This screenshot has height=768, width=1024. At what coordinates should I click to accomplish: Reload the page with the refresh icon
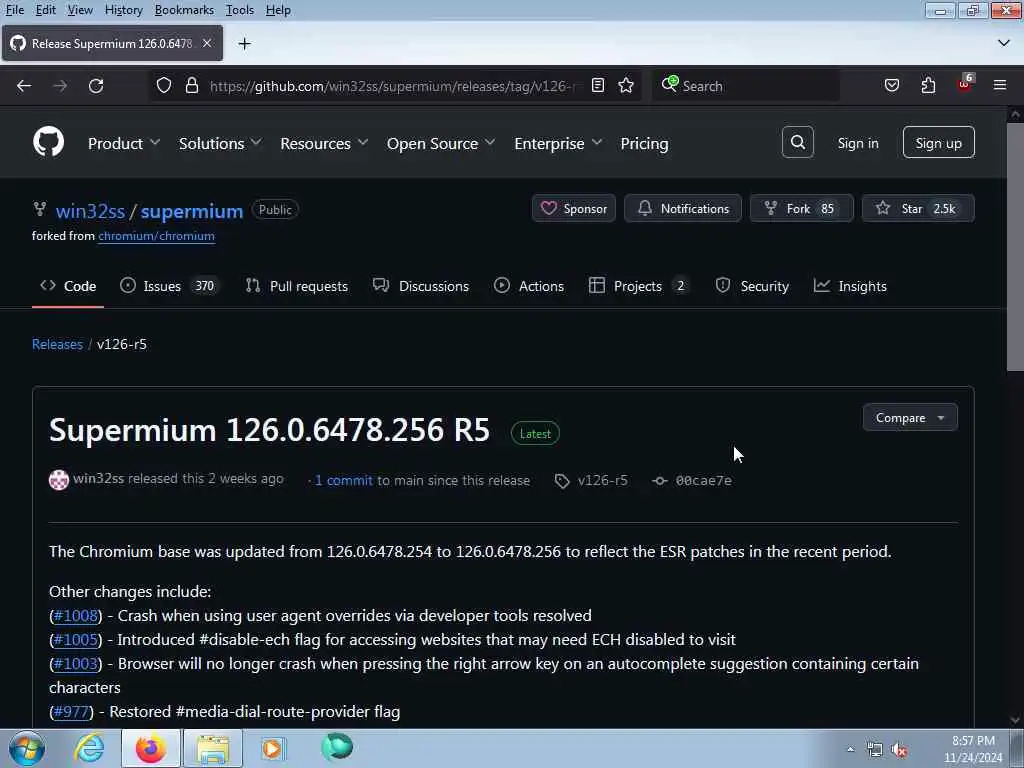point(96,86)
